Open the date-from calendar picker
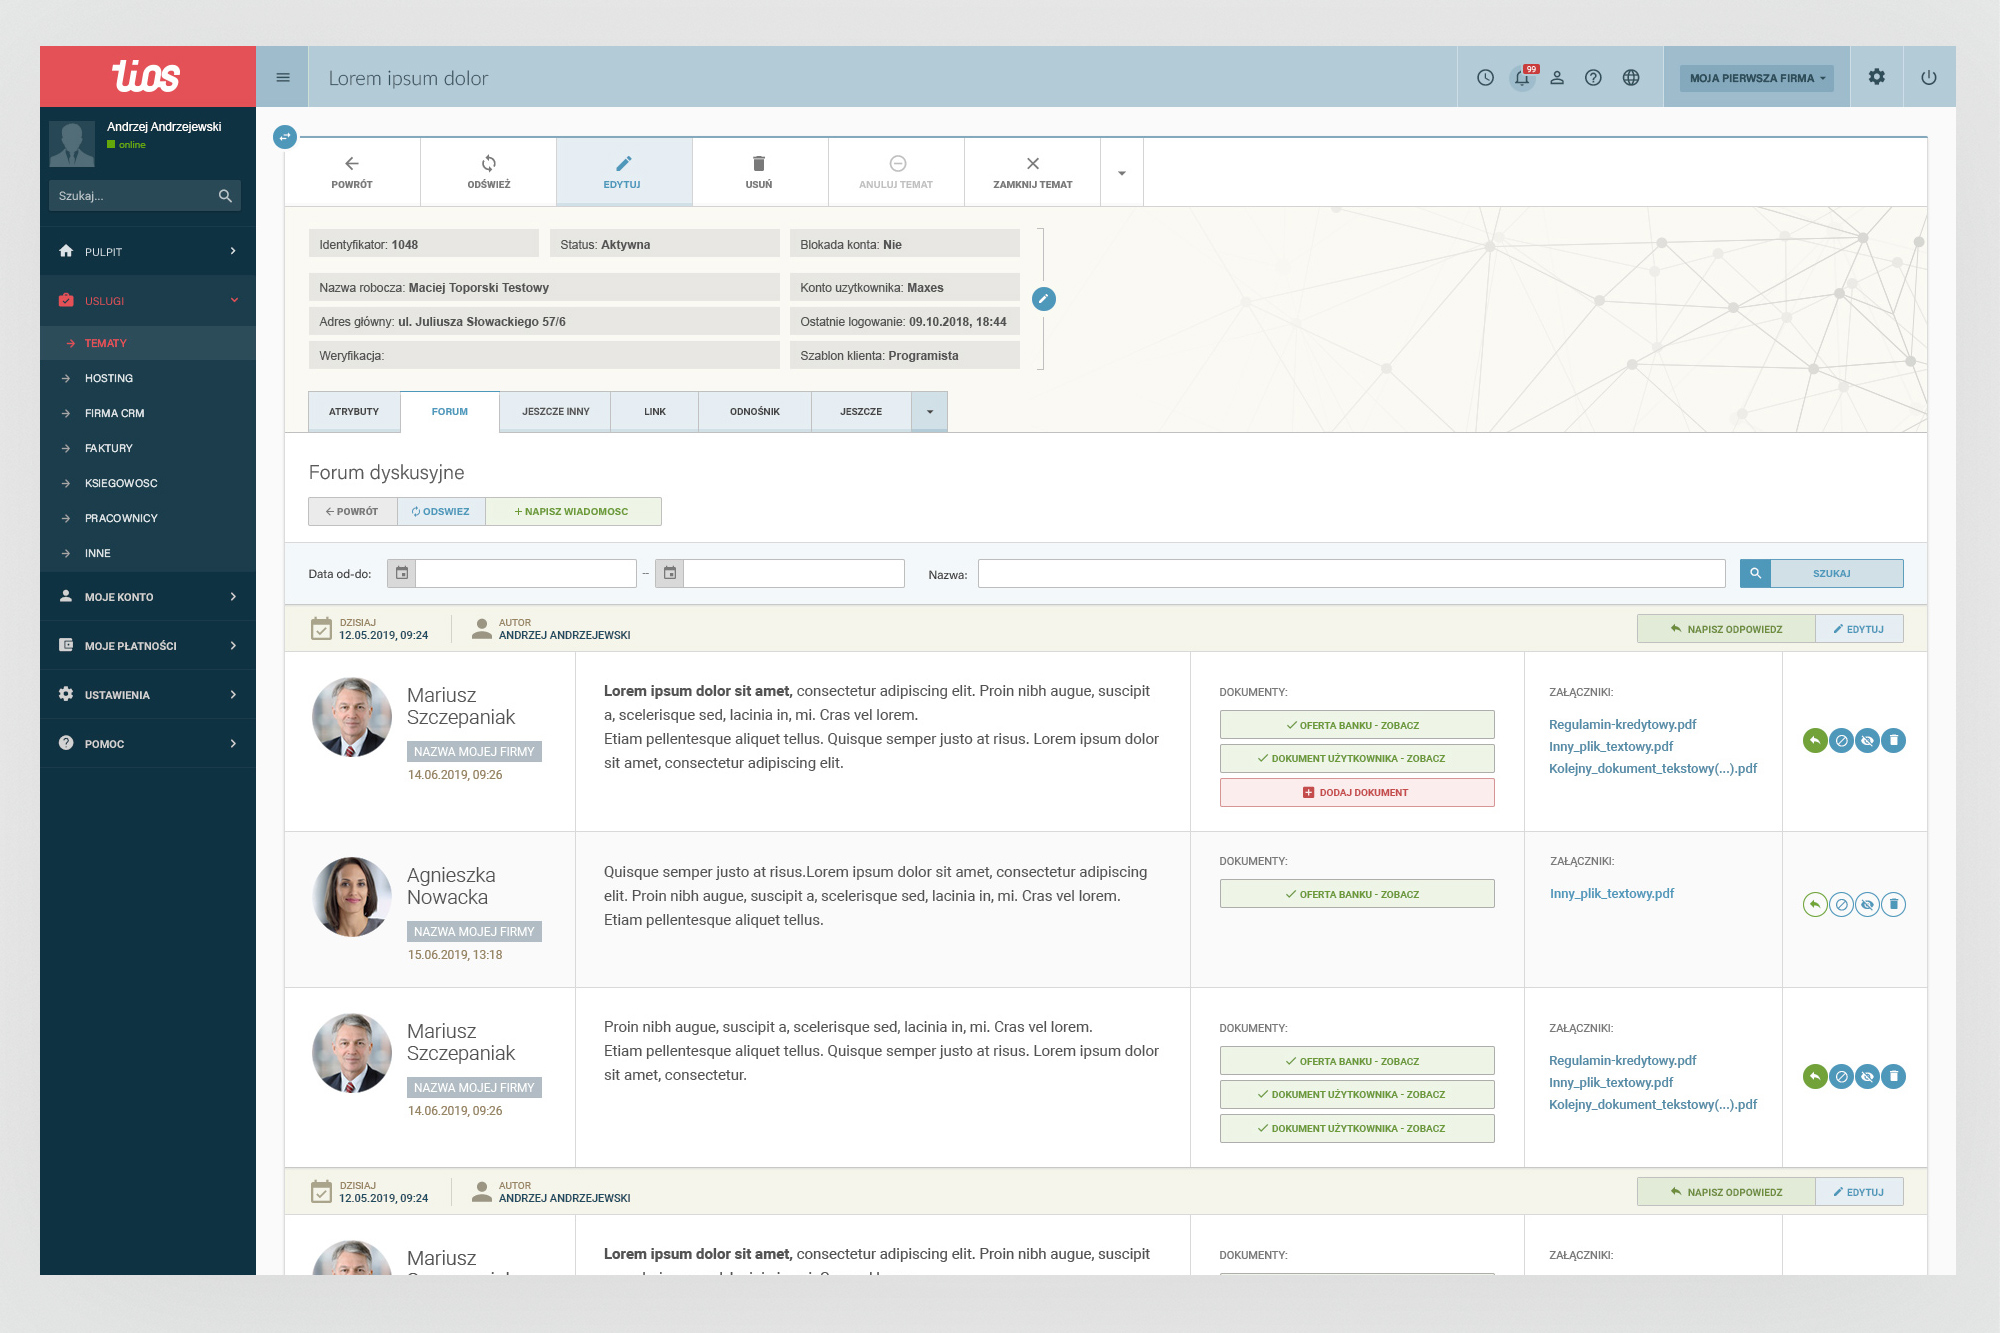This screenshot has width=2000, height=1333. [402, 574]
